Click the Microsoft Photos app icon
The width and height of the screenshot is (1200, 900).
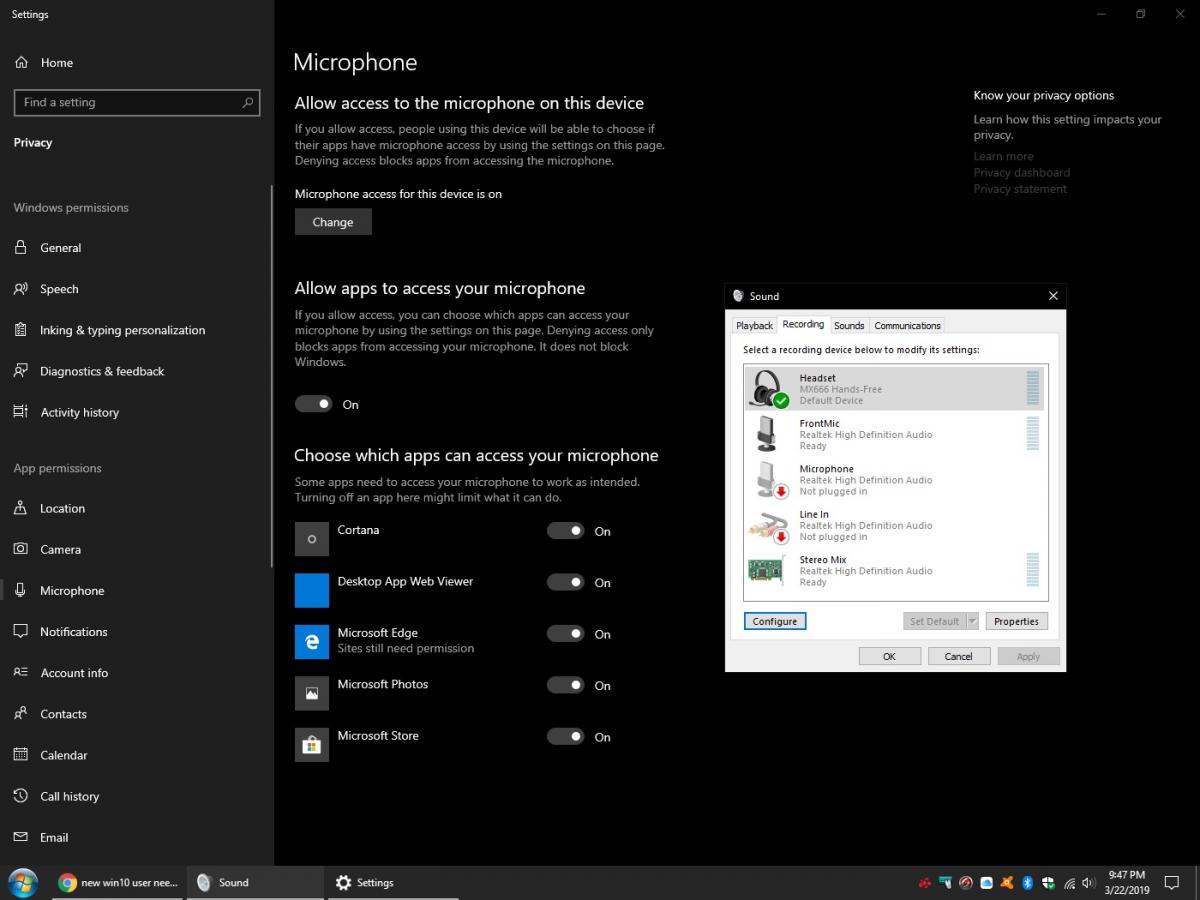click(x=312, y=693)
